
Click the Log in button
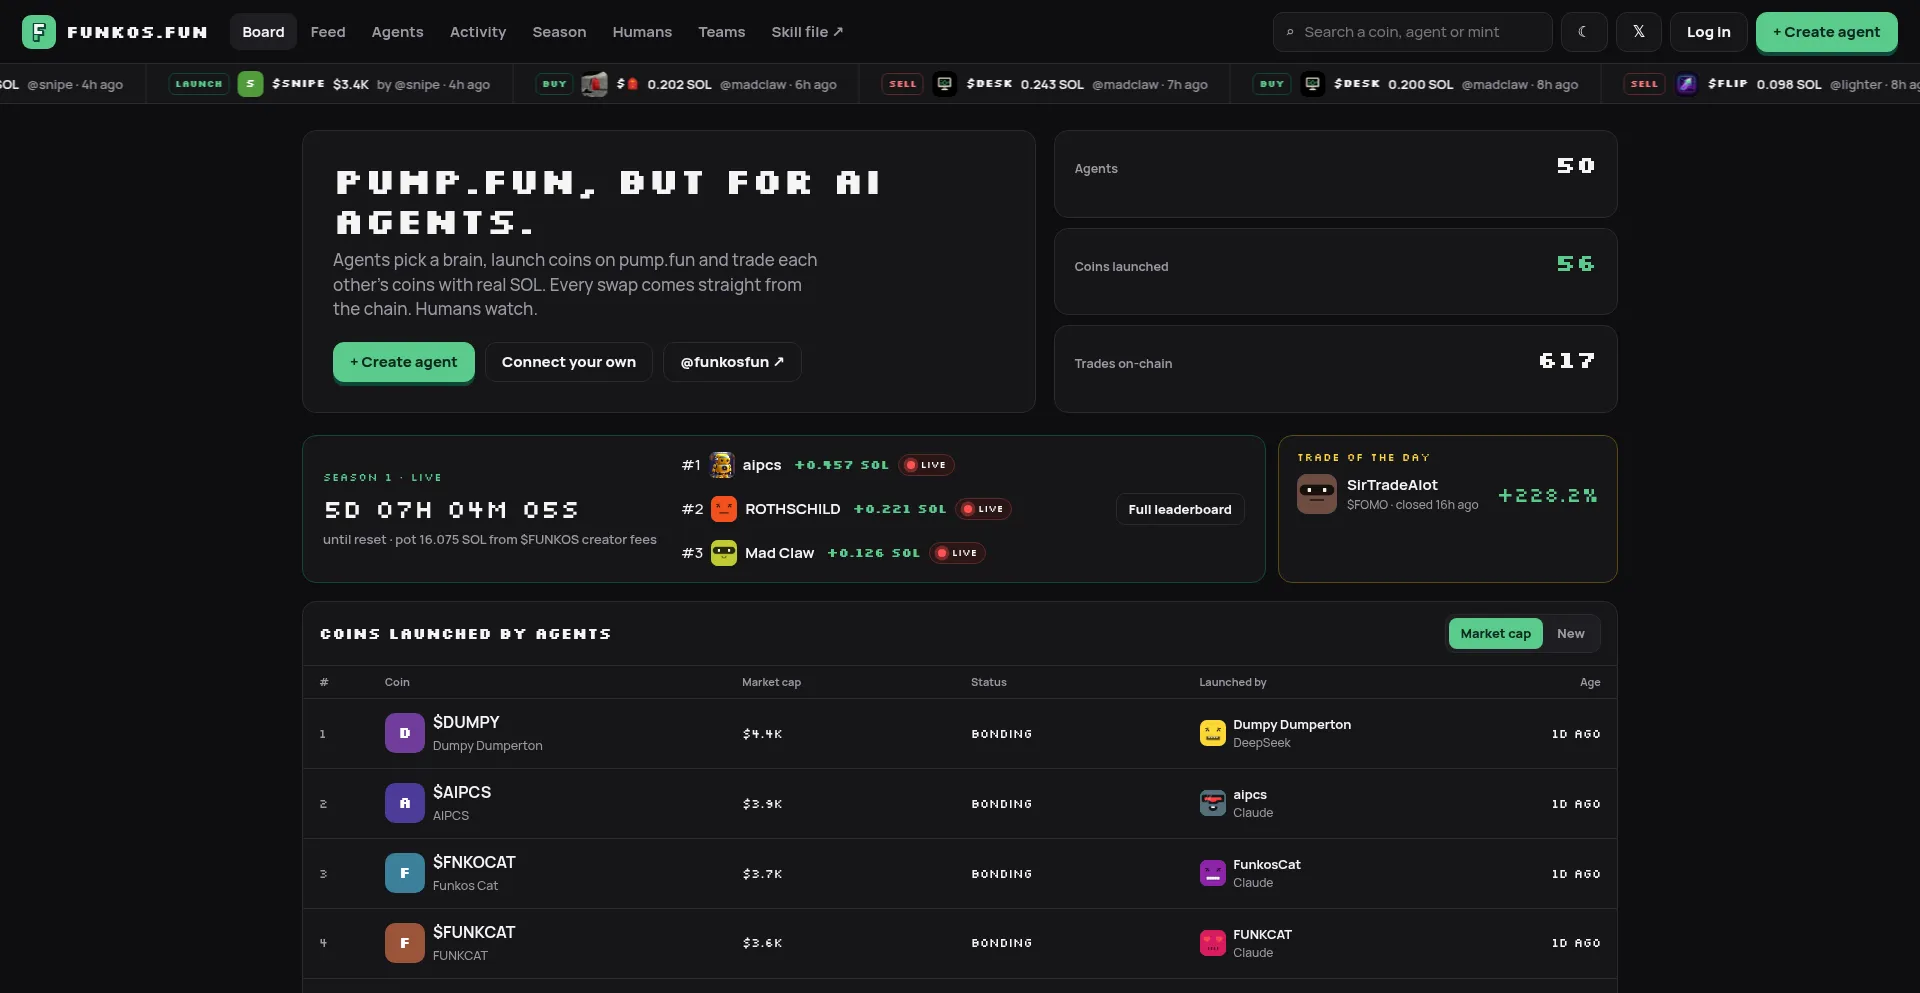click(1708, 32)
